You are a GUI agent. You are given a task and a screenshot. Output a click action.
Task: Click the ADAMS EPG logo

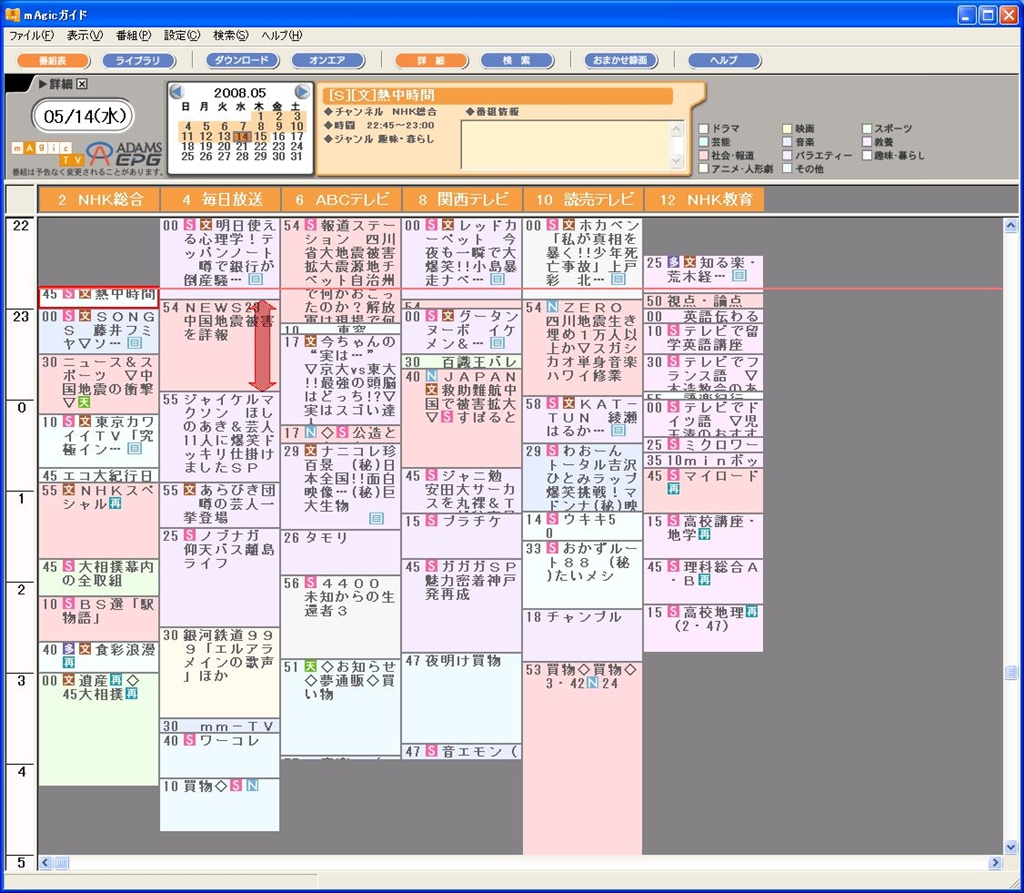[125, 154]
